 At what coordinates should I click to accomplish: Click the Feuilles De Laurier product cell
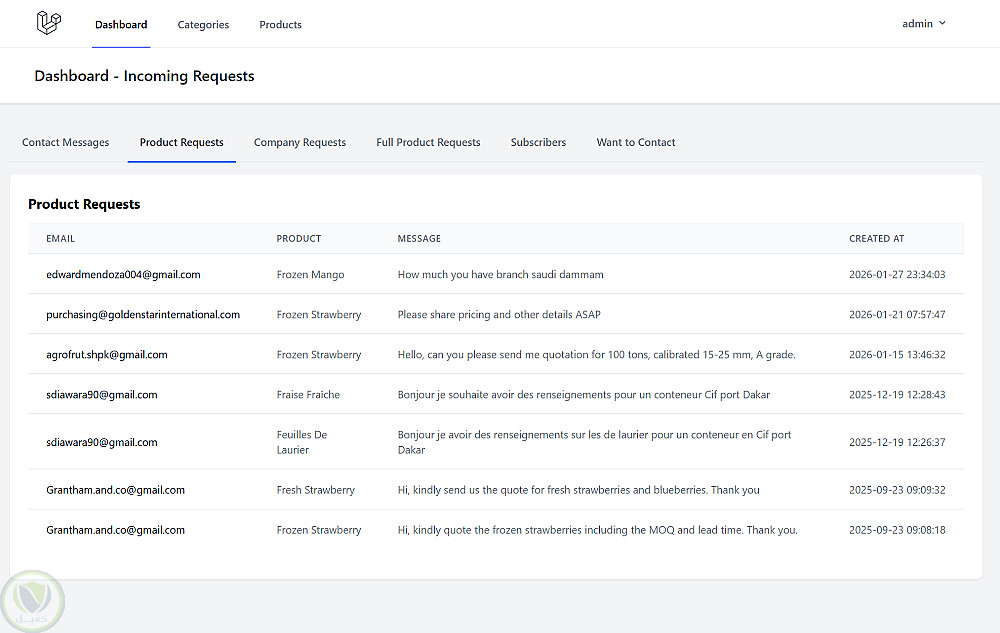click(x=302, y=442)
